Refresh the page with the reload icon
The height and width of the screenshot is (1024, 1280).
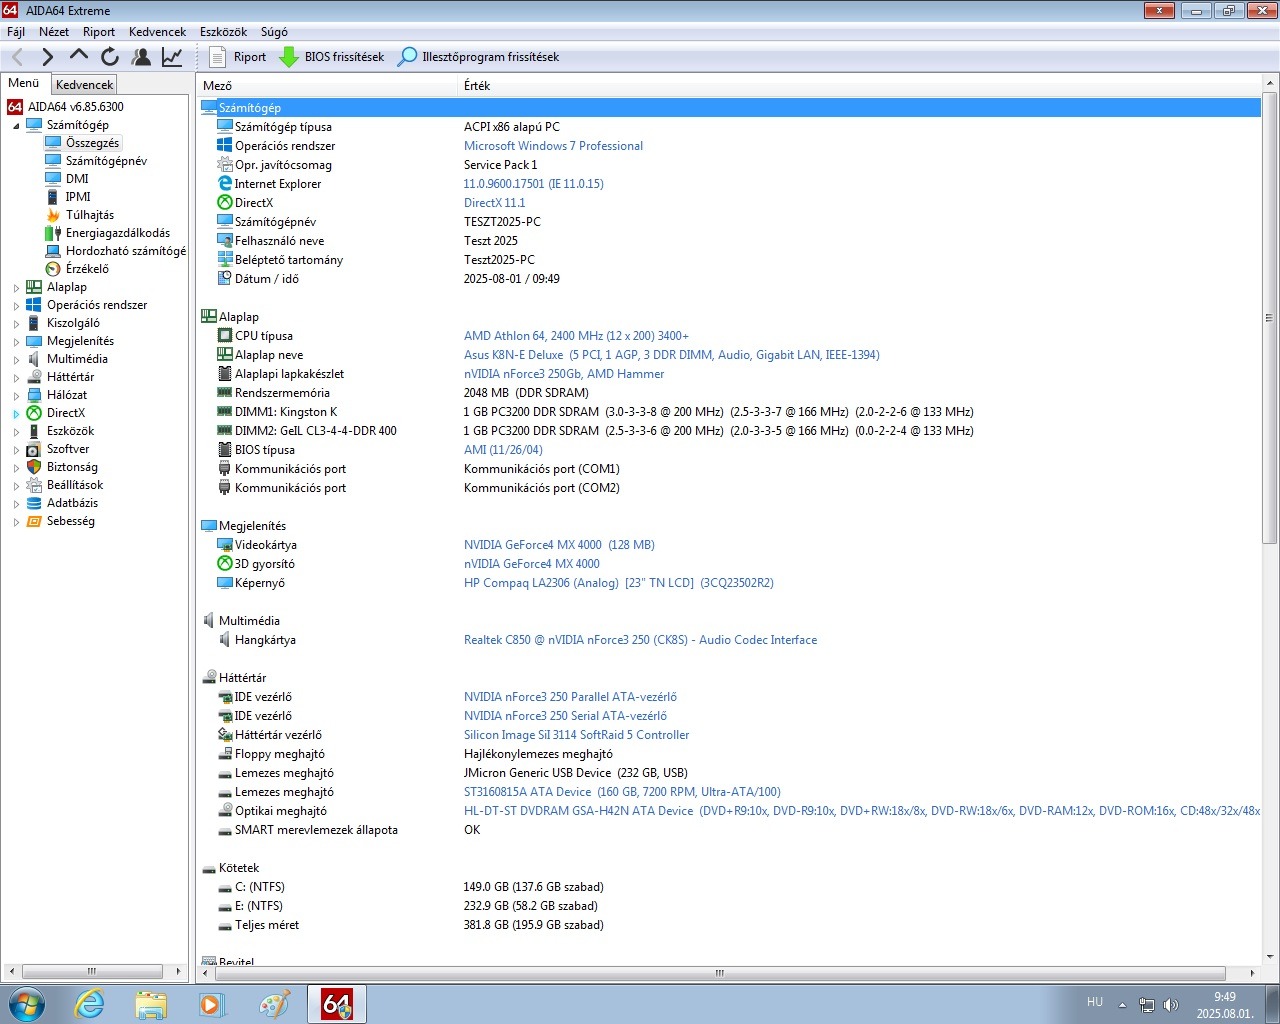(x=110, y=57)
